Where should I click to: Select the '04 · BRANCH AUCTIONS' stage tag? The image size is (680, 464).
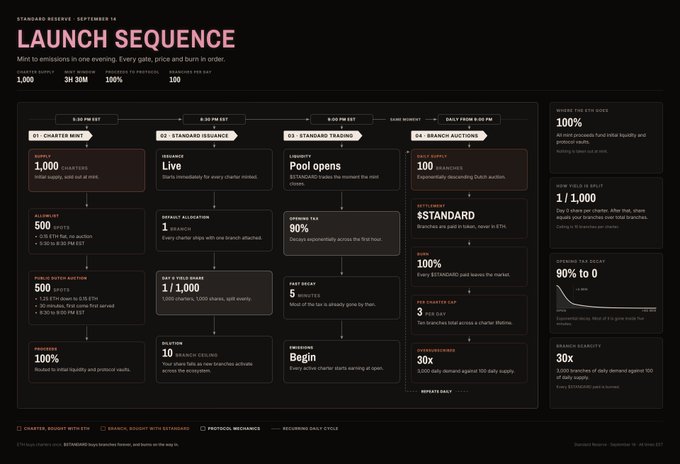pos(449,136)
